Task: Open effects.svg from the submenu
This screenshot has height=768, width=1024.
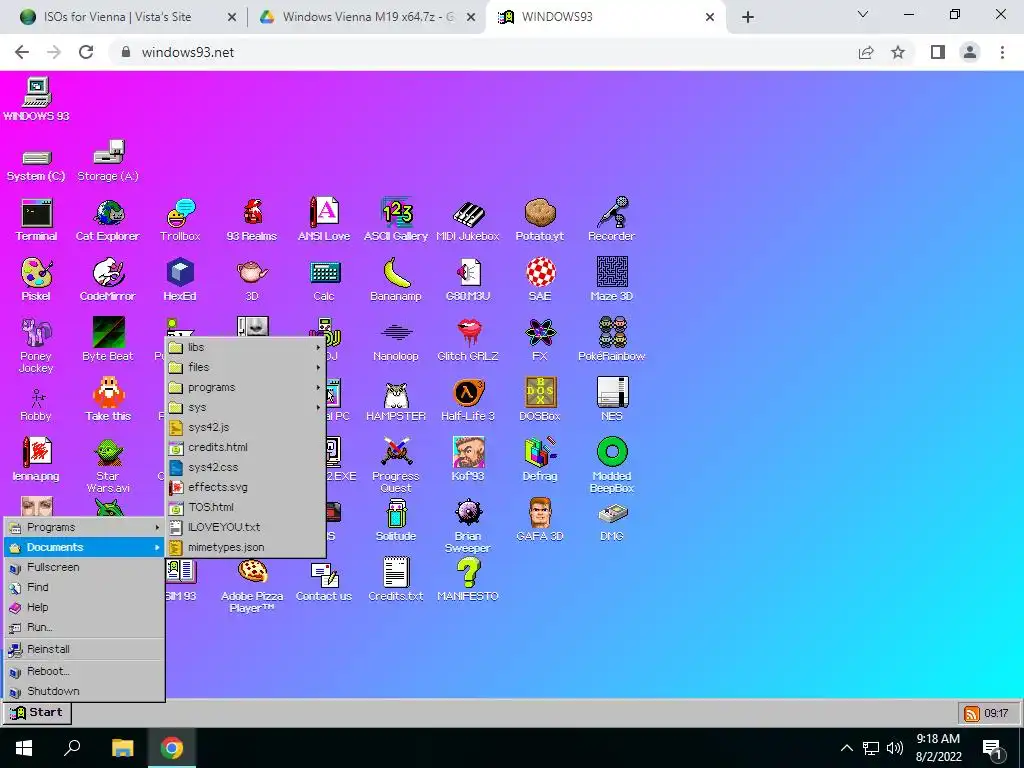Action: (246, 487)
